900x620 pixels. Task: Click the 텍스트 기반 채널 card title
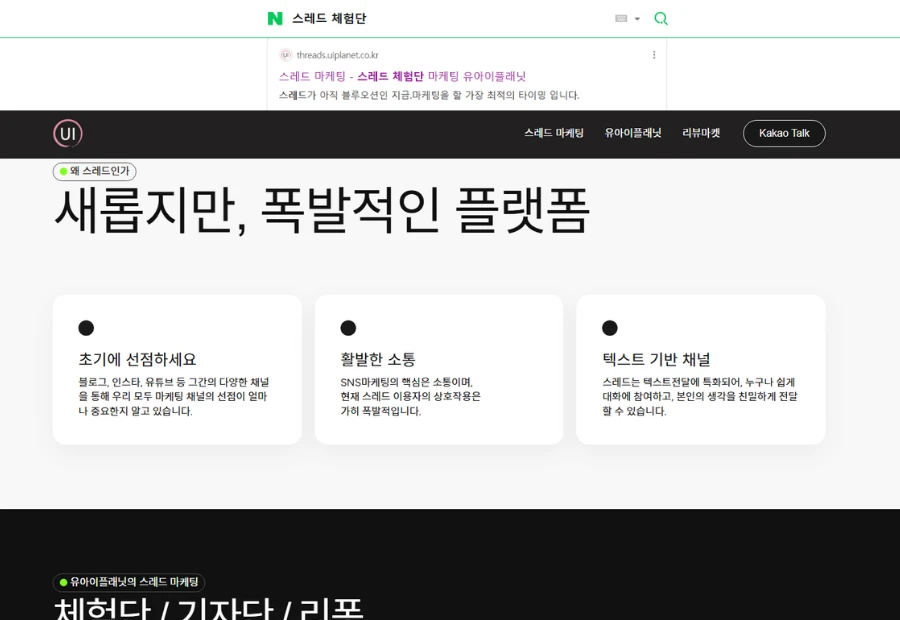(656, 359)
